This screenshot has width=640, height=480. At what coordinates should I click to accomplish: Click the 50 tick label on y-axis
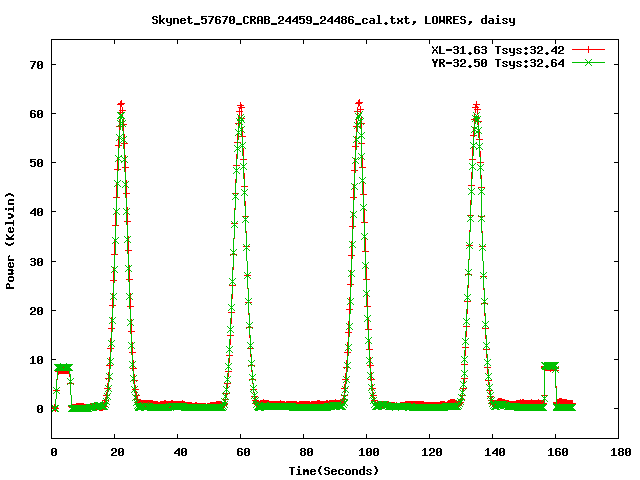(x=37, y=163)
